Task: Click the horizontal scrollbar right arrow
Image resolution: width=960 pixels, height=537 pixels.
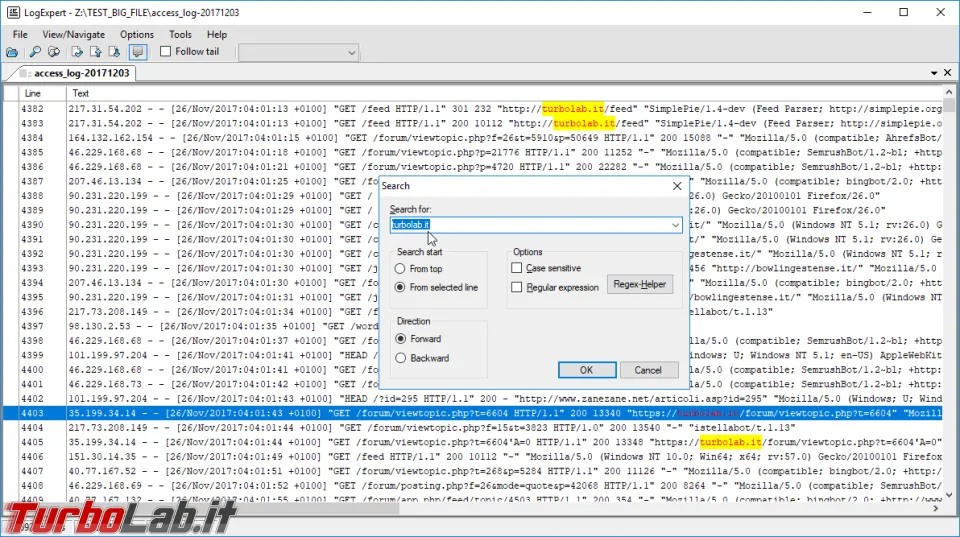Action: [936, 508]
